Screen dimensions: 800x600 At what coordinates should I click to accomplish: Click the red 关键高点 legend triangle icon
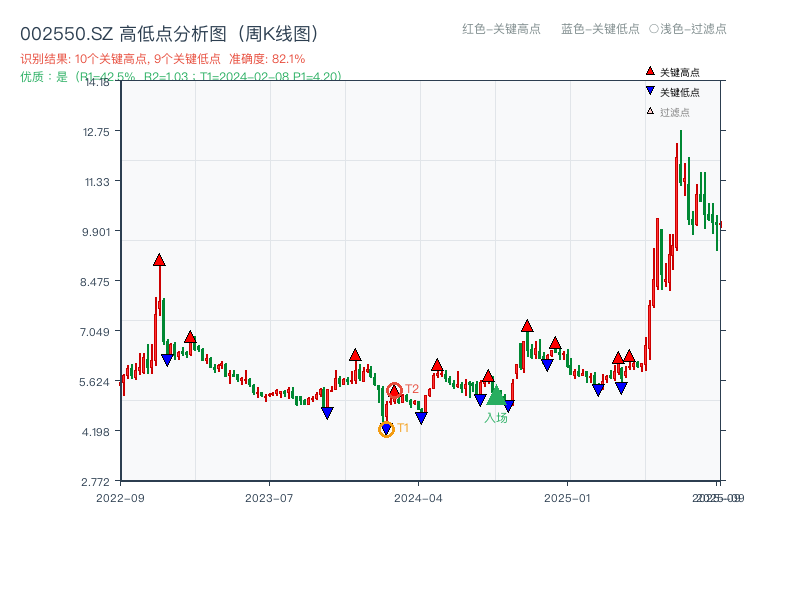648,71
